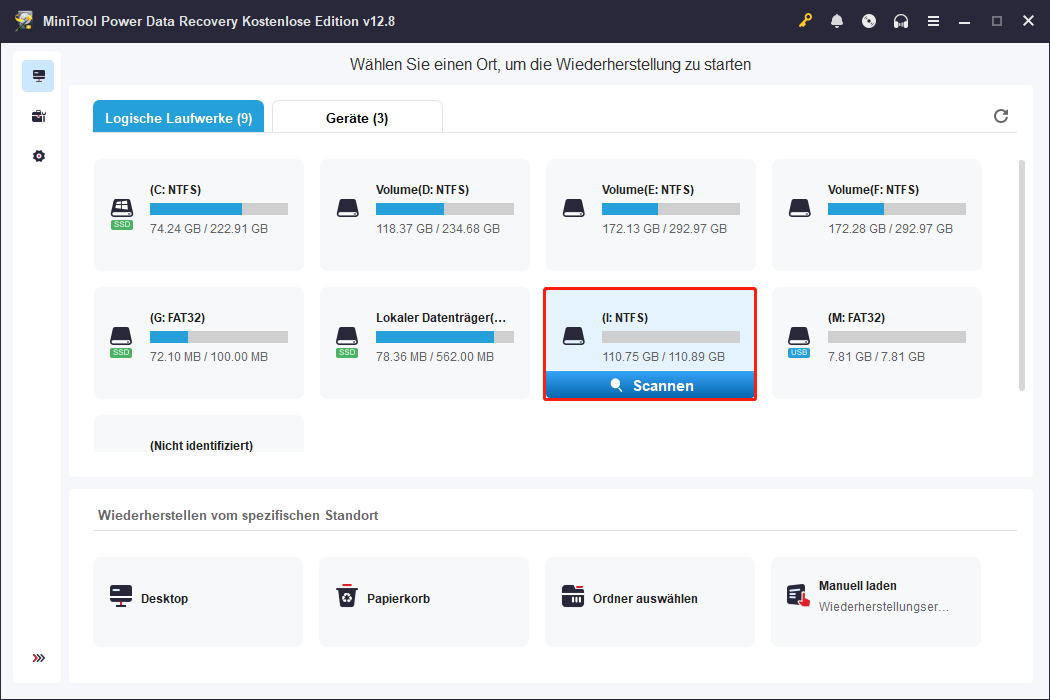Open the settings gear in the sidebar
Image resolution: width=1050 pixels, height=700 pixels.
tap(38, 155)
